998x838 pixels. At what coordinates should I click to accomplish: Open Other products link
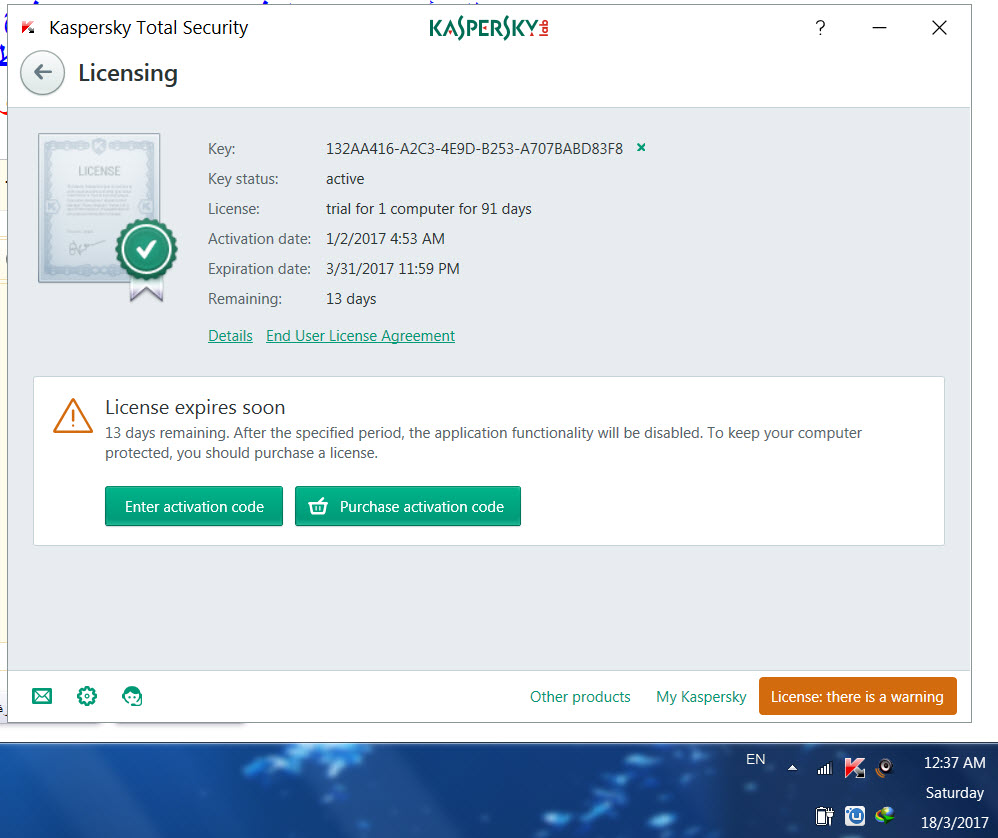pyautogui.click(x=580, y=697)
